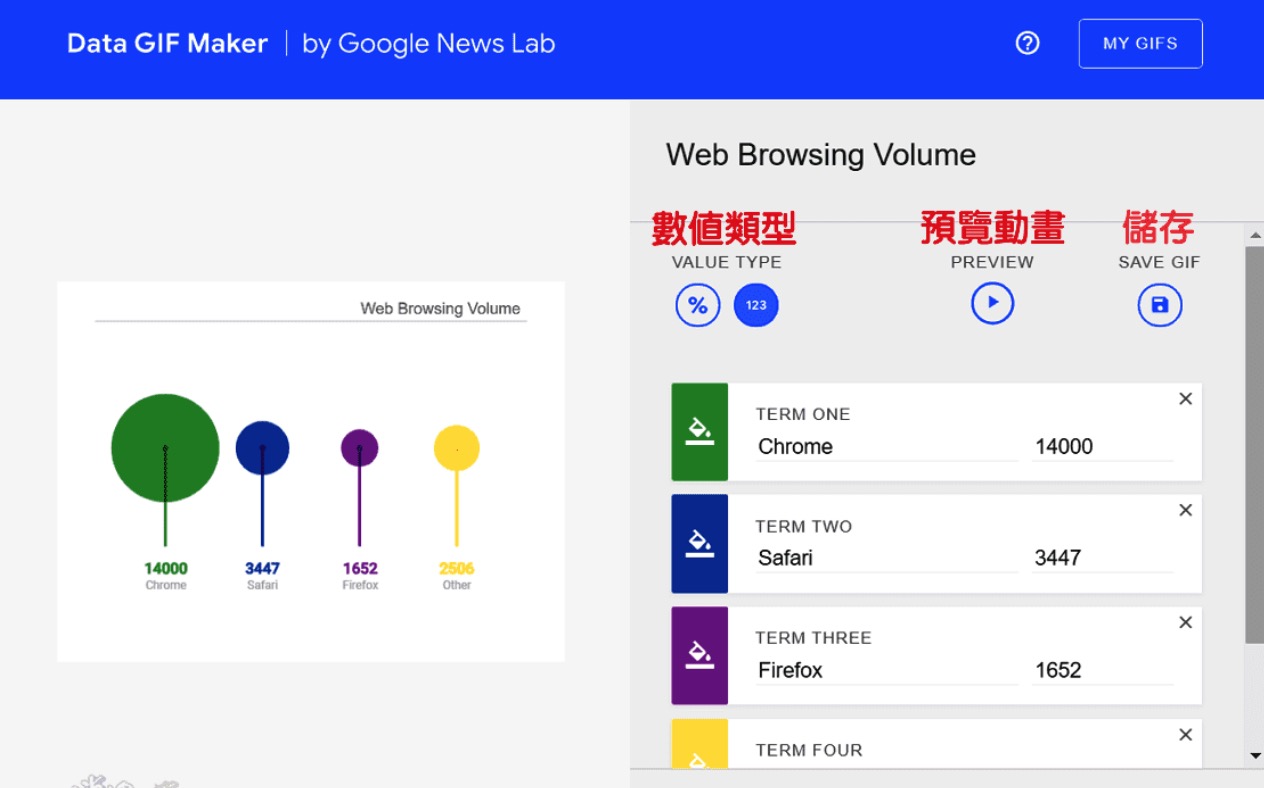Edit the Firefox value 1652 field
The image size is (1264, 788).
pyautogui.click(x=1100, y=670)
